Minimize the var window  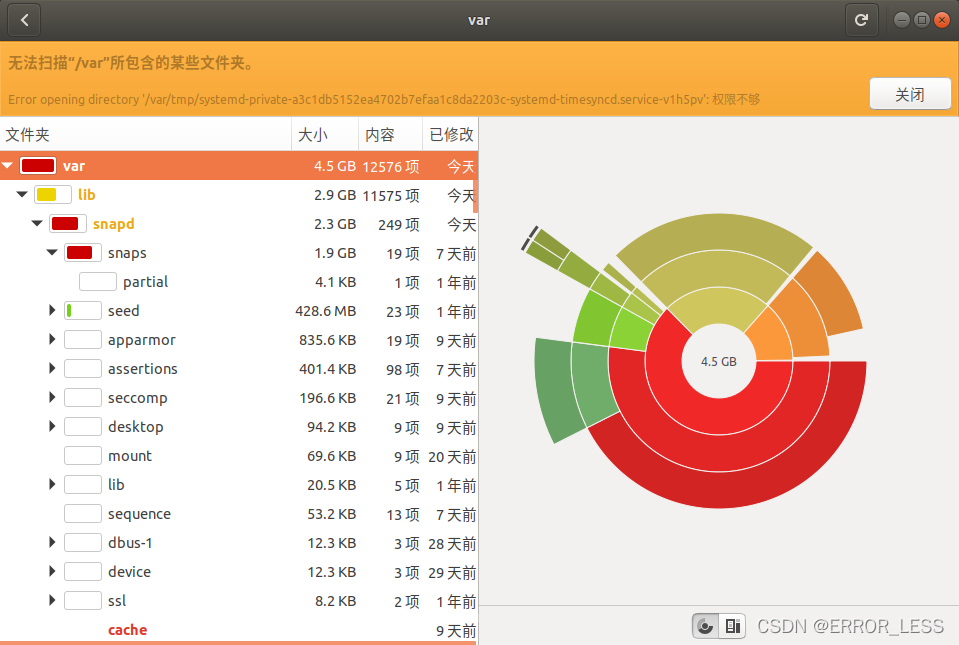pyautogui.click(x=902, y=20)
